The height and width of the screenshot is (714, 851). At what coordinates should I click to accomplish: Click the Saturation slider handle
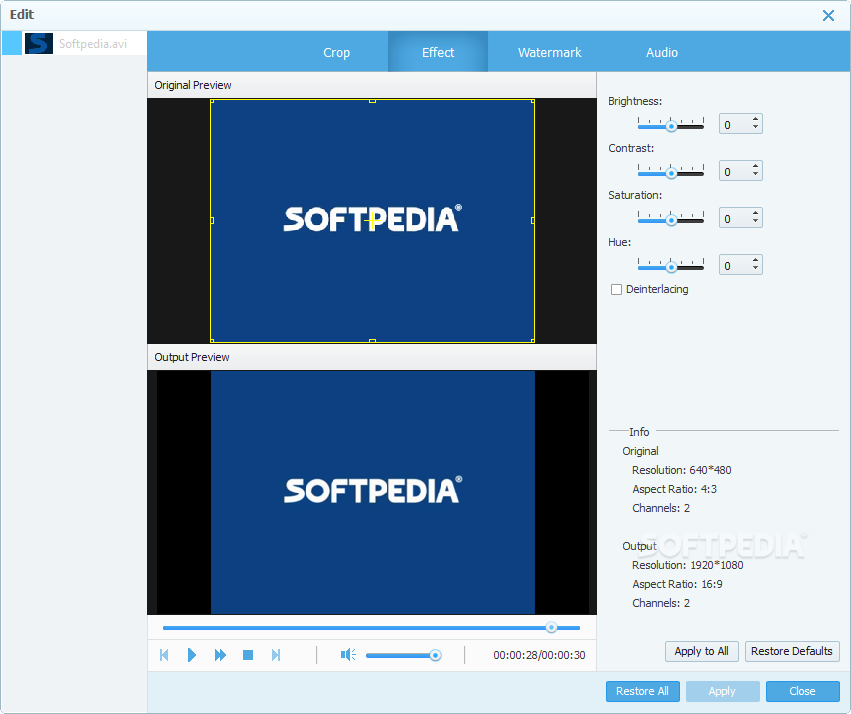[x=671, y=220]
